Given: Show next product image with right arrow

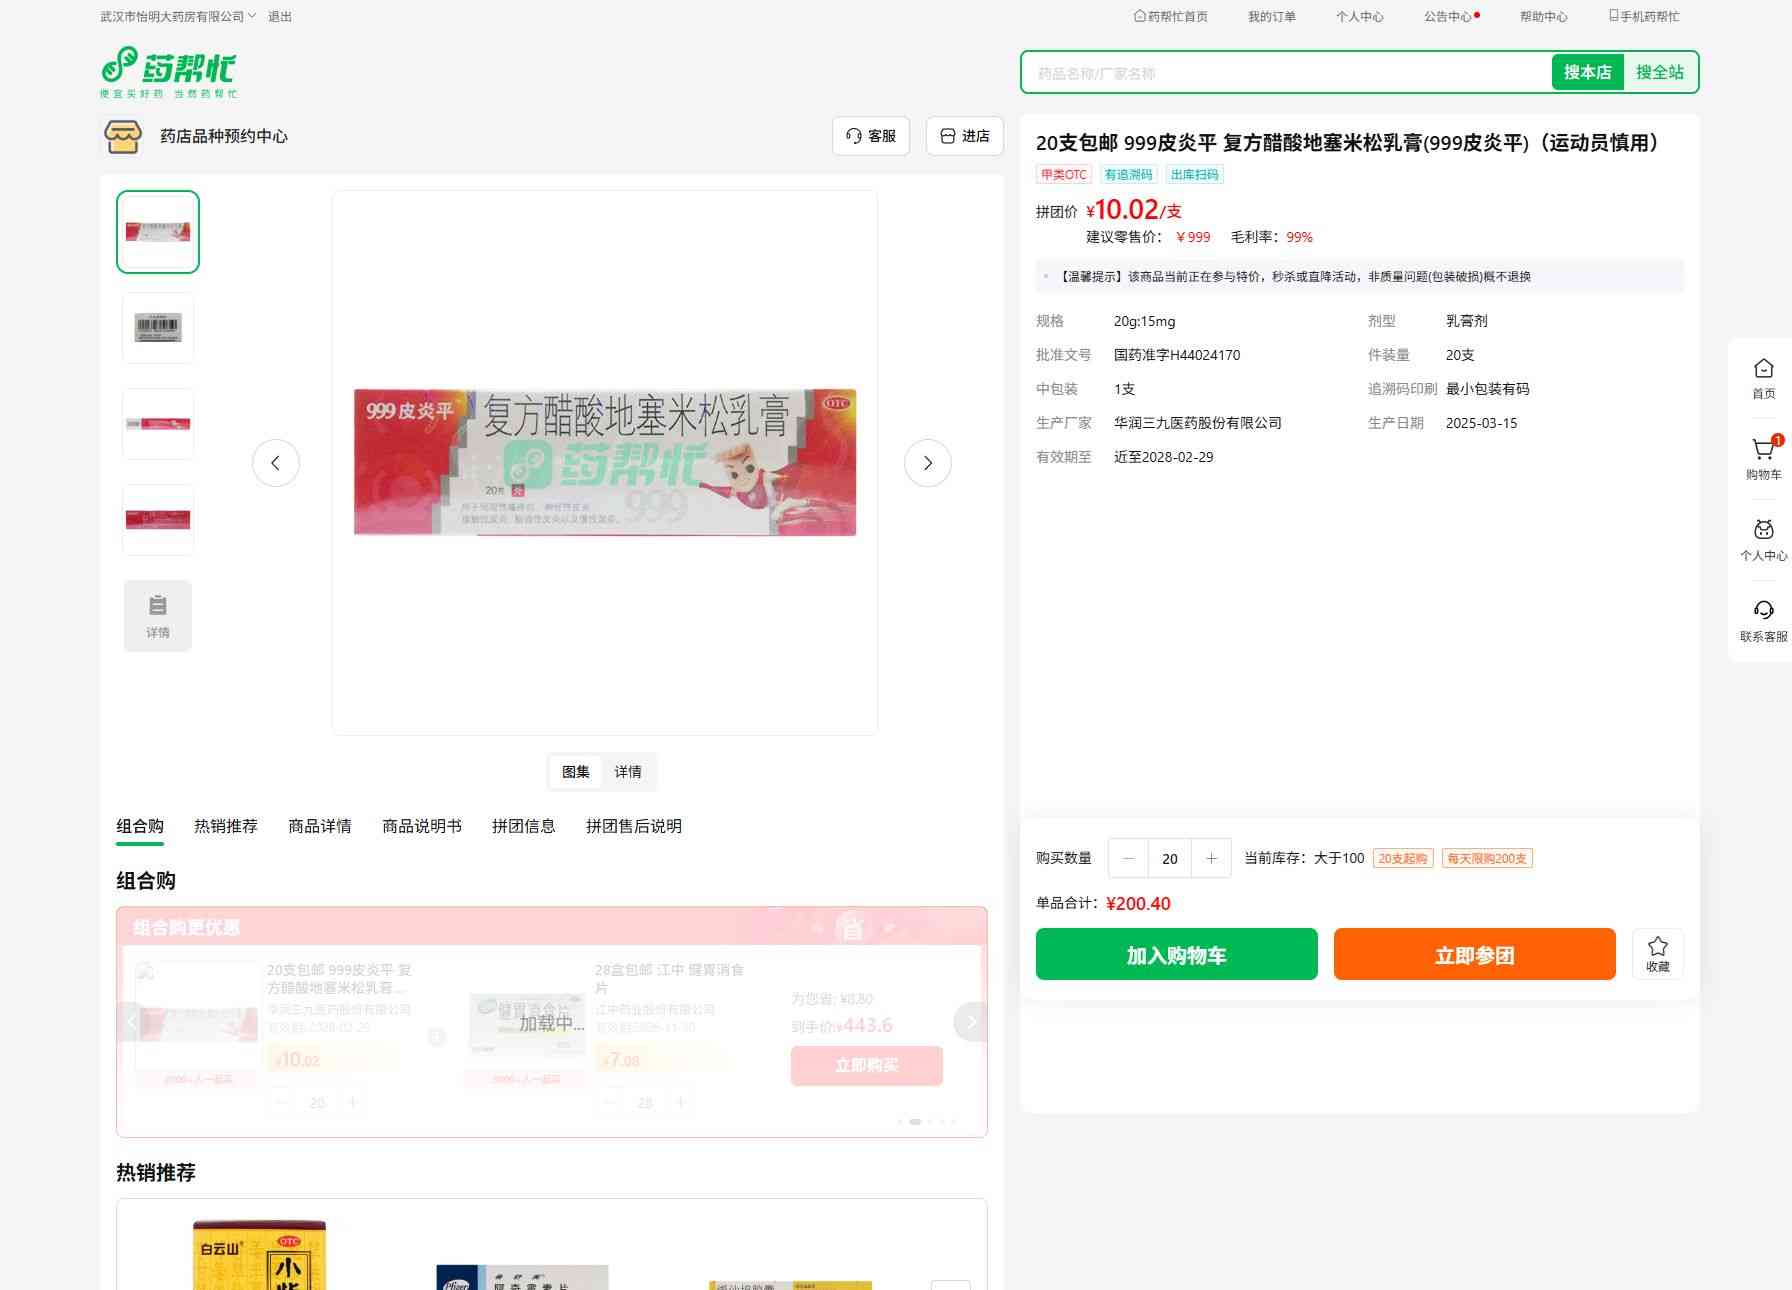Looking at the screenshot, I should tap(927, 463).
